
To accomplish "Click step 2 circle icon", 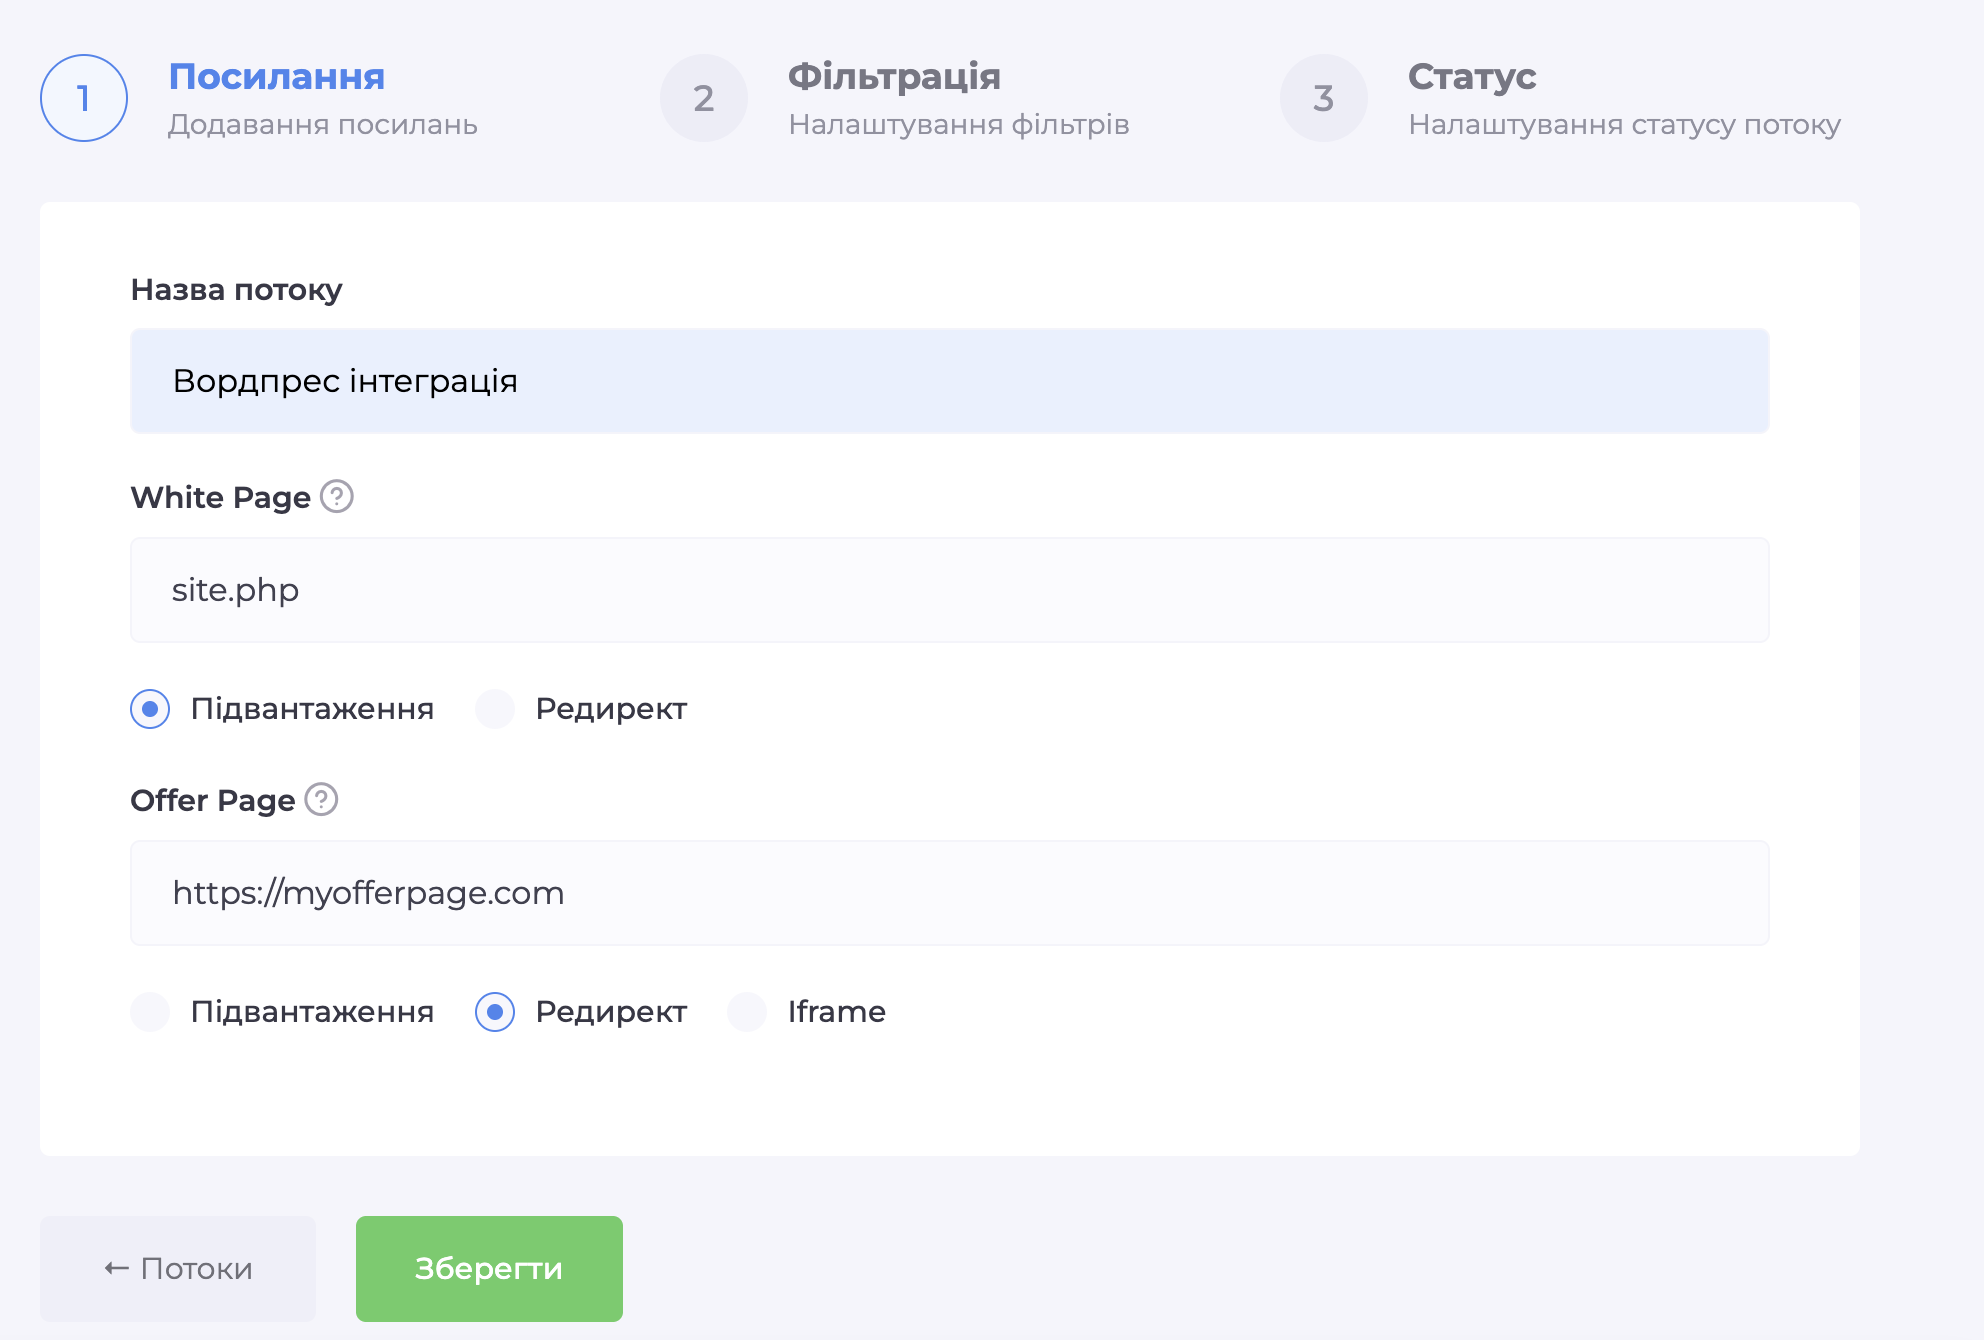I will coord(704,98).
